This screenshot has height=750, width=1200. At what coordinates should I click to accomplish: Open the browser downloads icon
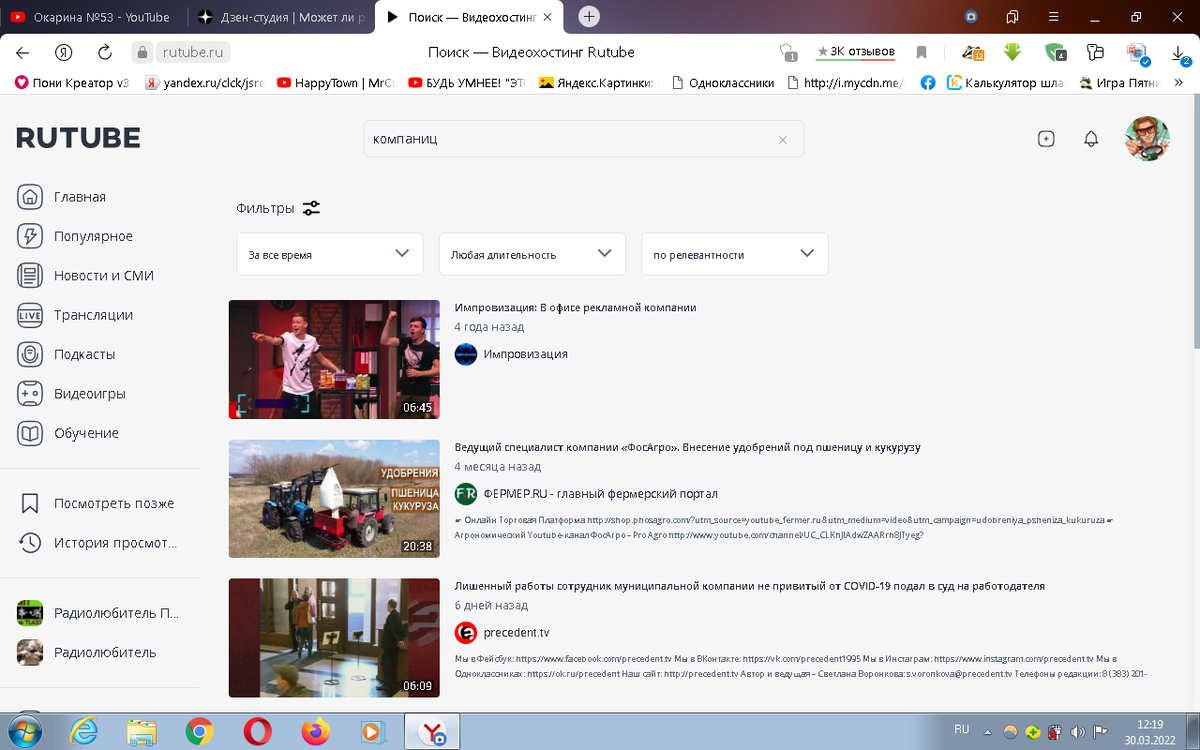click(1180, 52)
